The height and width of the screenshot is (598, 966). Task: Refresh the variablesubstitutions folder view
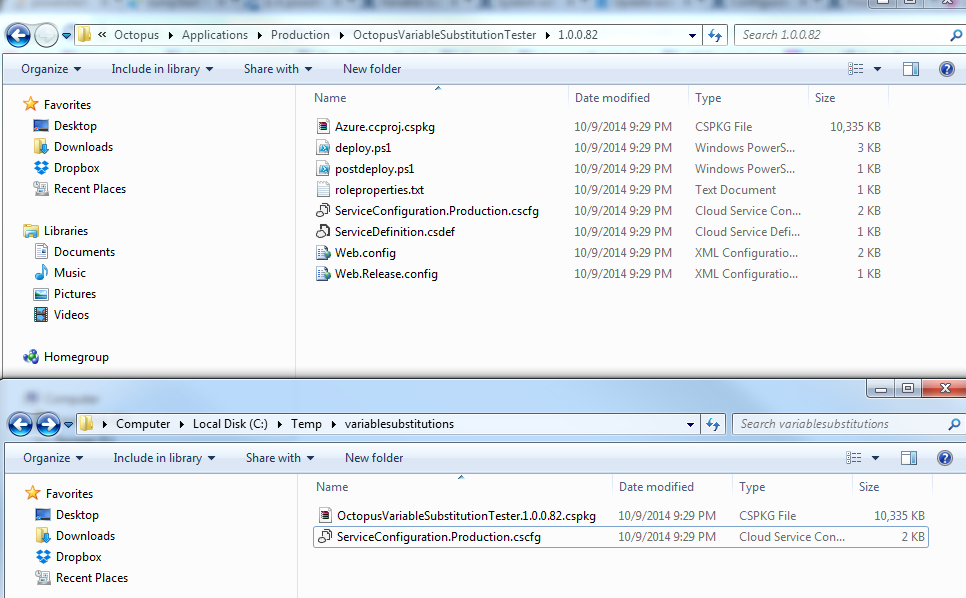(x=713, y=424)
